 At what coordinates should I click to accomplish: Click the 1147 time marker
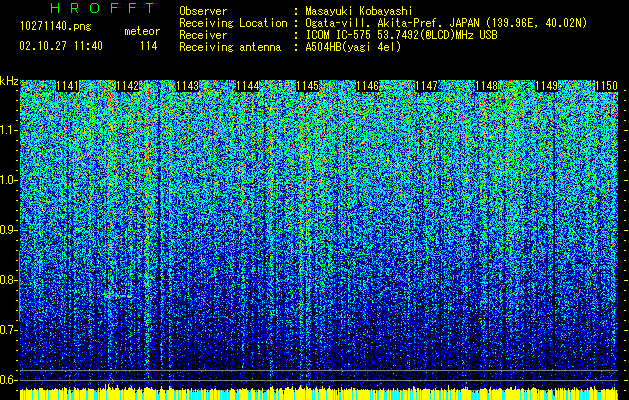(x=427, y=86)
